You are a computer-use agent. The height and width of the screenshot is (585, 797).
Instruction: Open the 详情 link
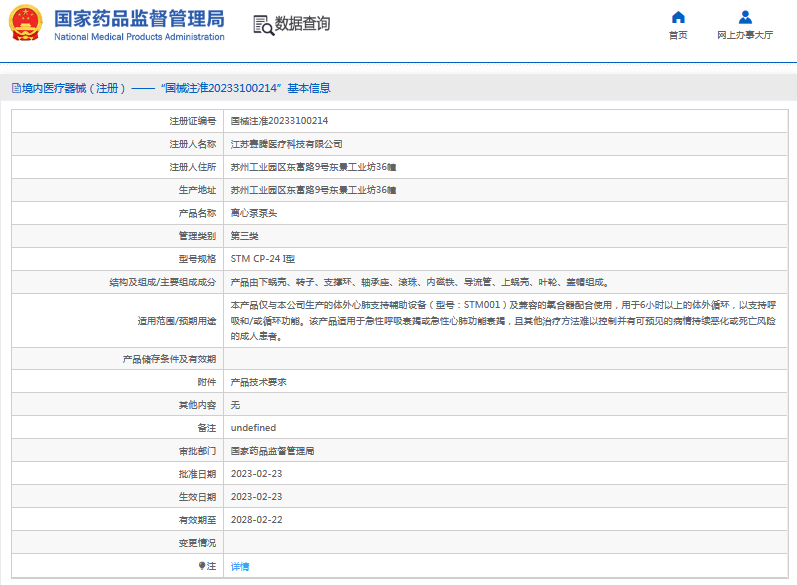(x=240, y=566)
